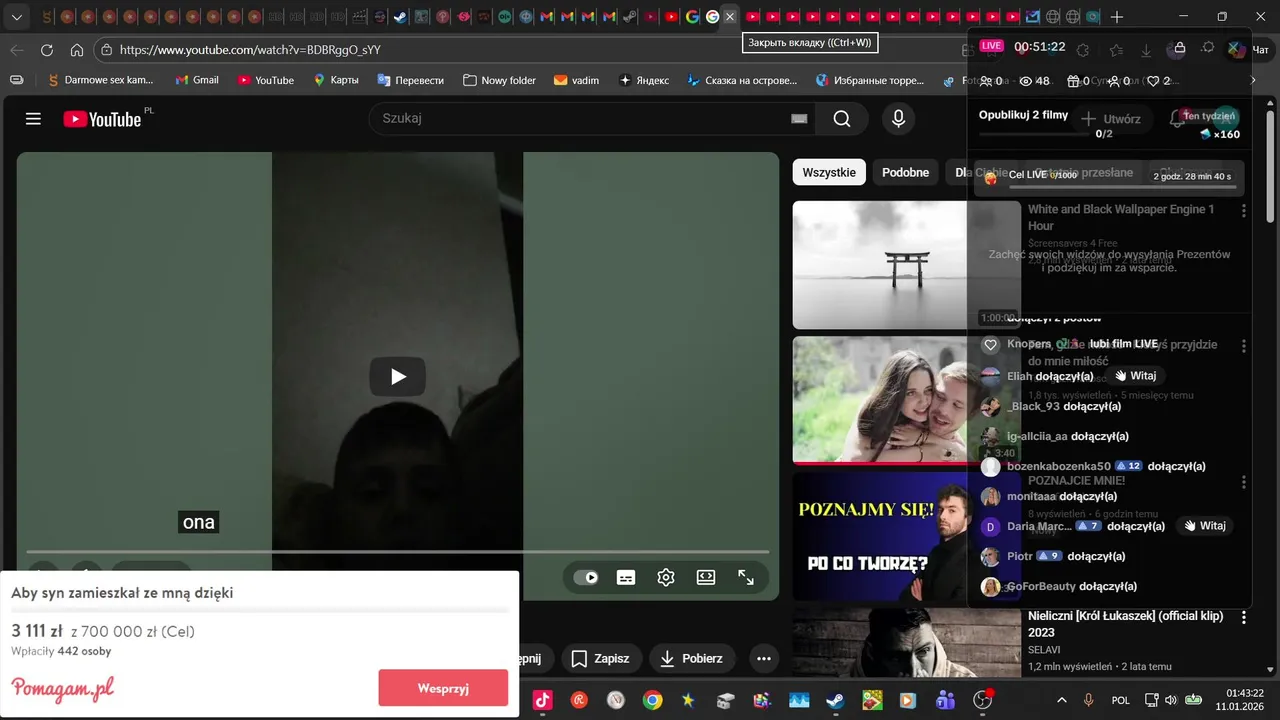
Task: Open the vadim bookmark
Action: 576,80
